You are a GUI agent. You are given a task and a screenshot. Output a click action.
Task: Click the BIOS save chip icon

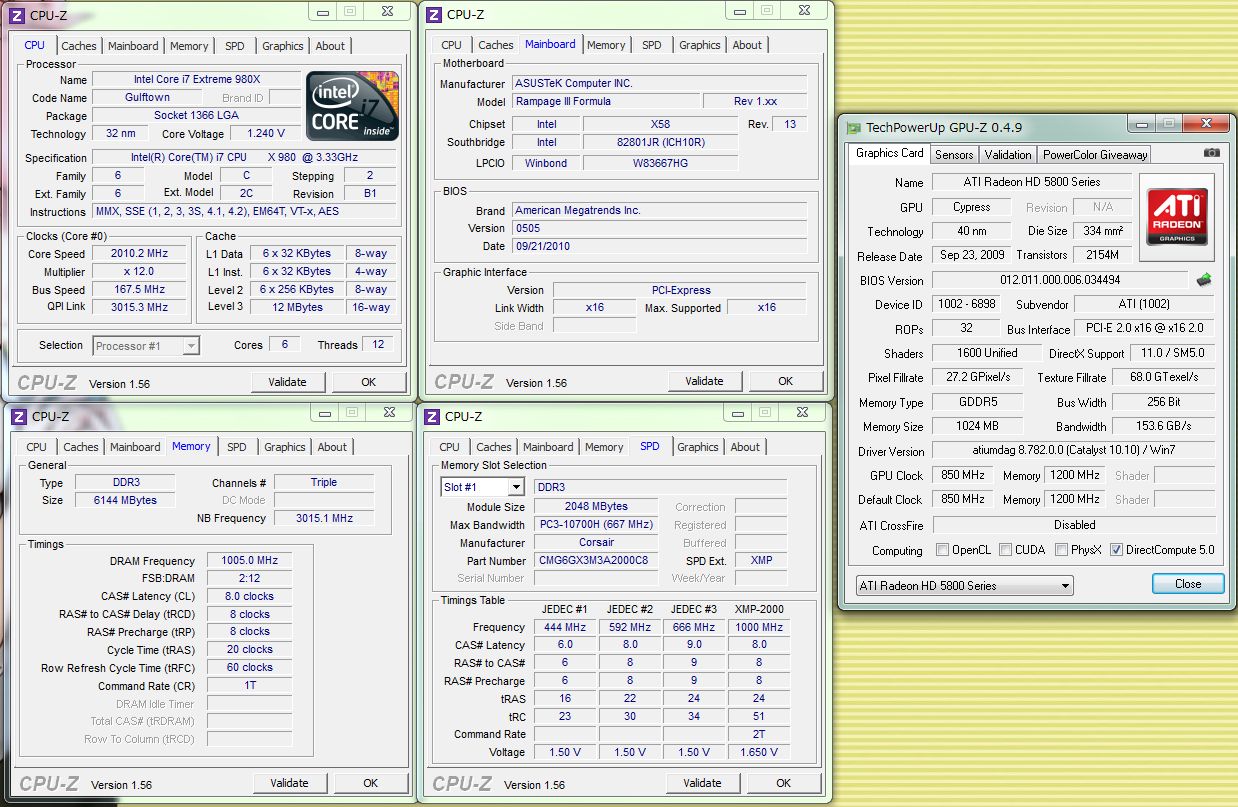point(1204,280)
